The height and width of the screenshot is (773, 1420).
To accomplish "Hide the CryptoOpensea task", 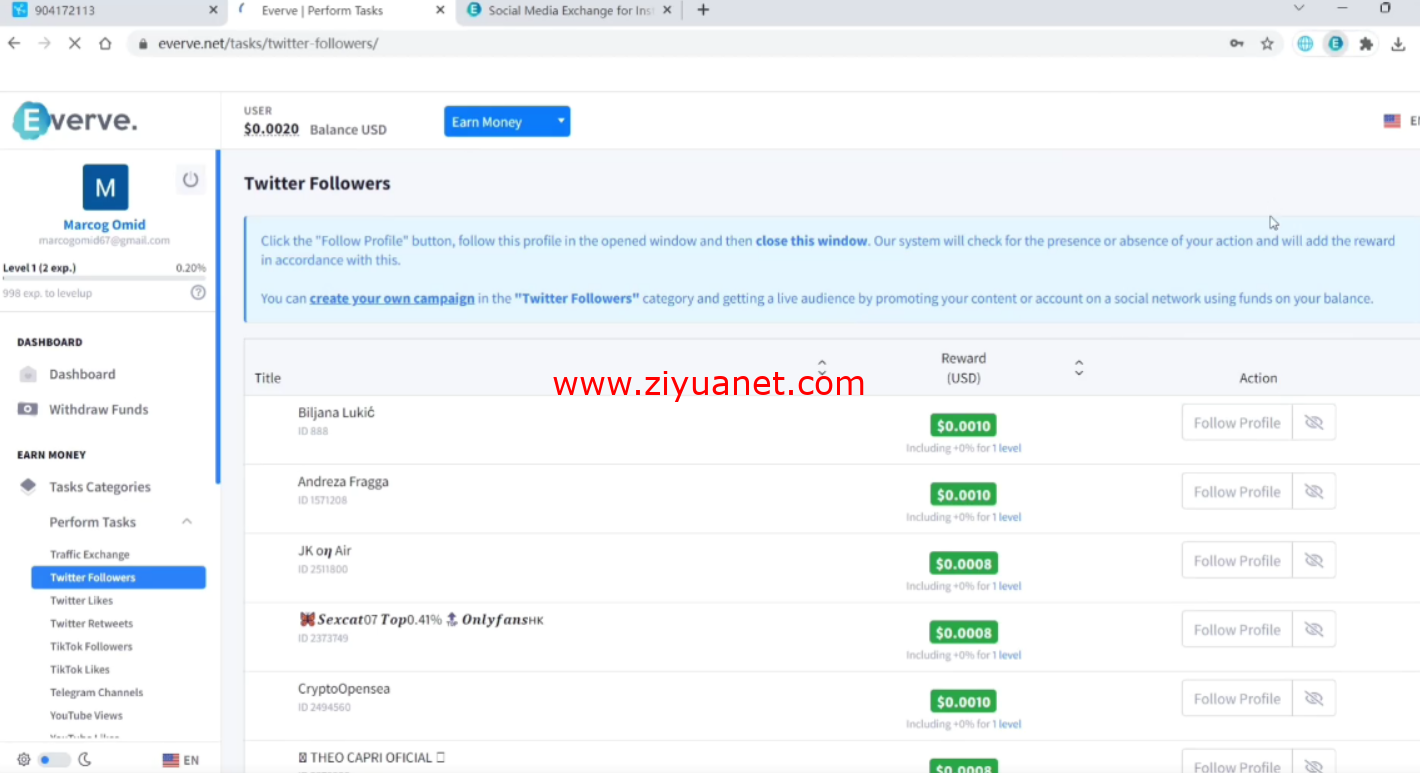I will 1314,699.
